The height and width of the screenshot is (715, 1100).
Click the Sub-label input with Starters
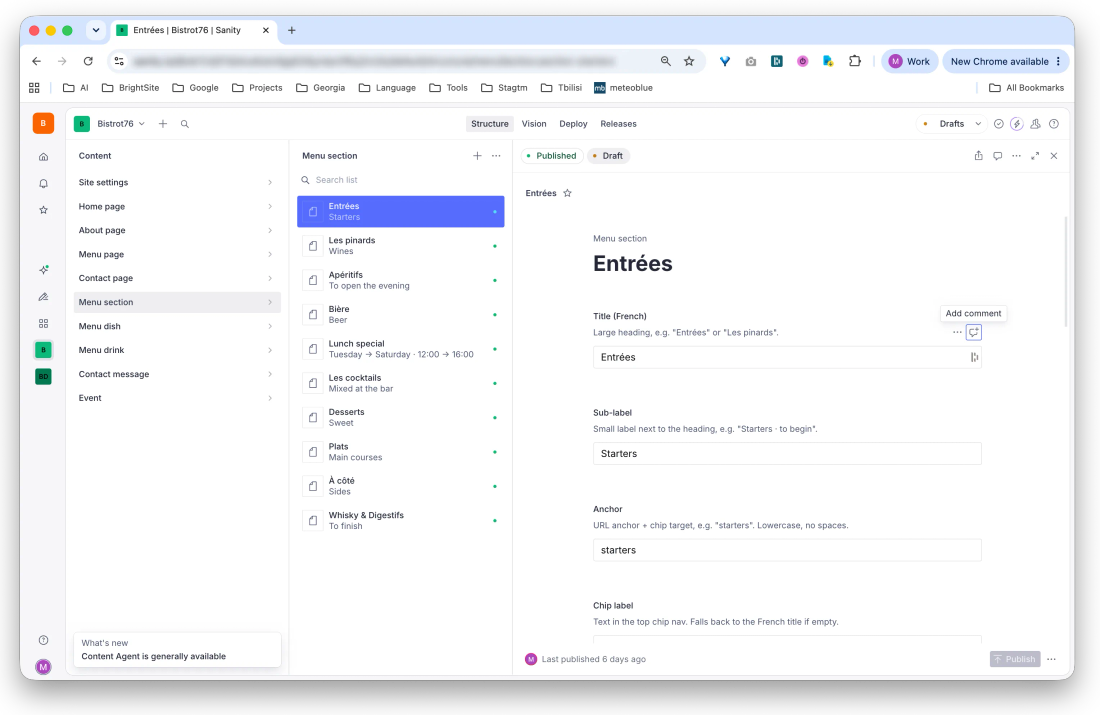(x=787, y=453)
